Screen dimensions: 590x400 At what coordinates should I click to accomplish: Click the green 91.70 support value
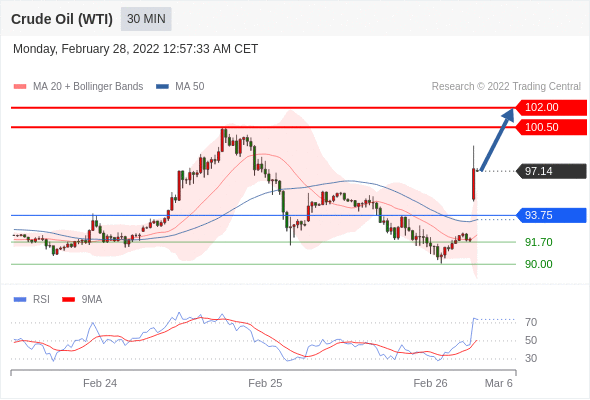tap(538, 242)
